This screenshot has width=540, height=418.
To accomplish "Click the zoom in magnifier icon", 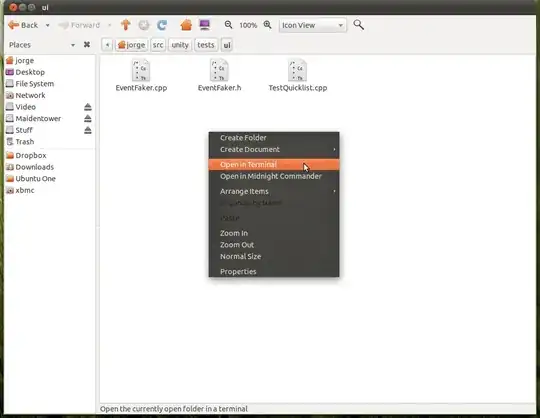I will (x=268, y=25).
